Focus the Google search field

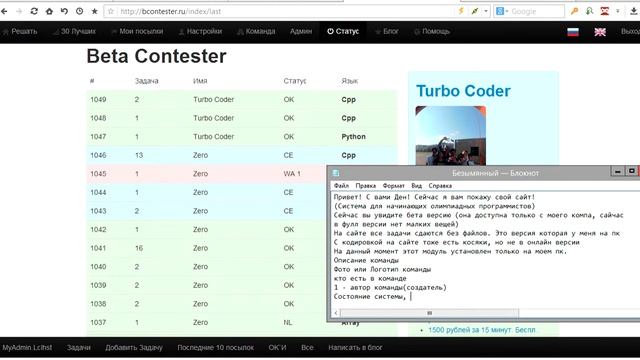536,11
